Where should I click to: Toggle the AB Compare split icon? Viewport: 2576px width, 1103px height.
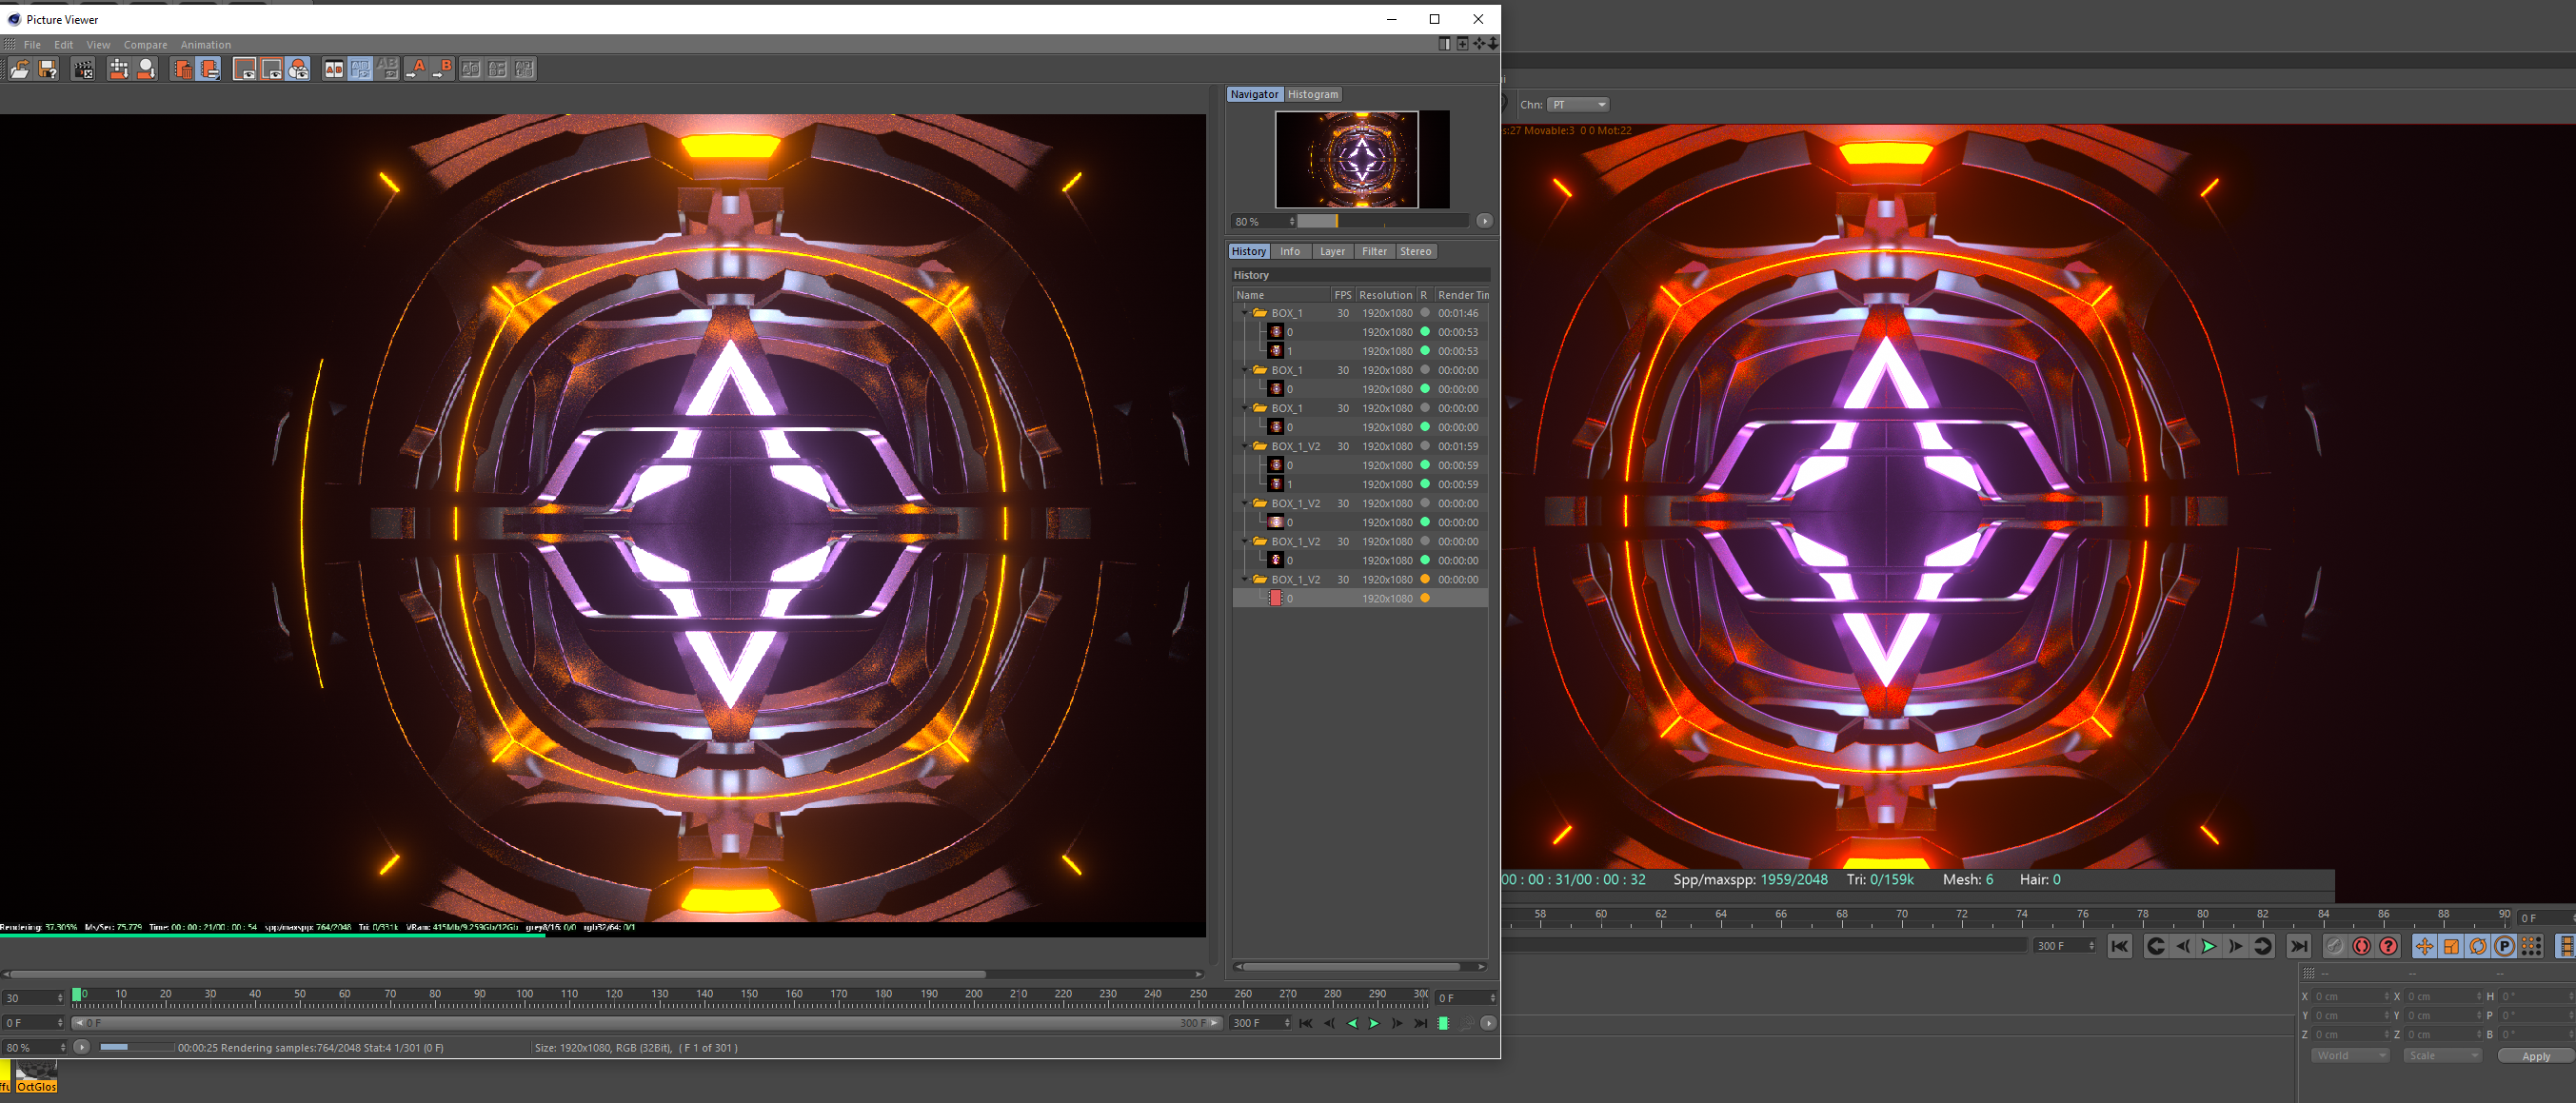[x=334, y=69]
